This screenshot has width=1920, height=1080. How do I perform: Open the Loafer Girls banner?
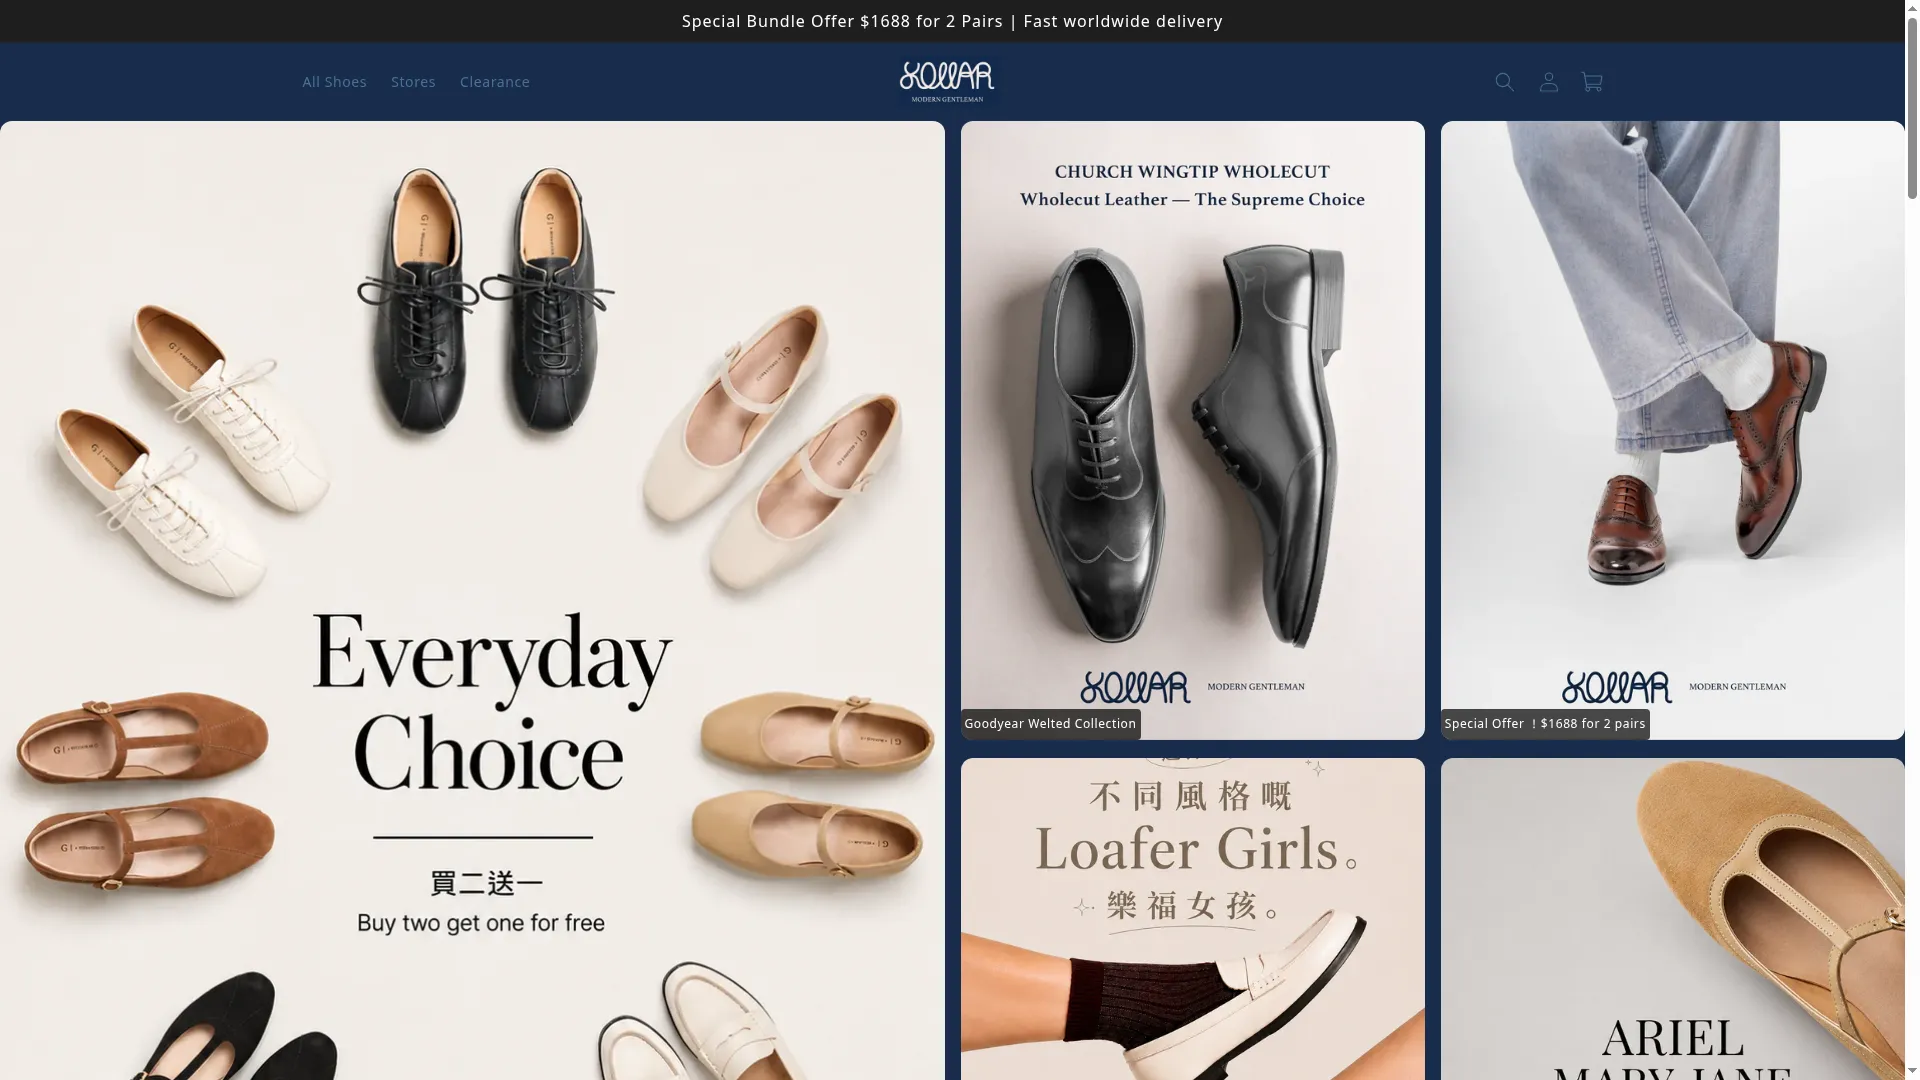[x=1192, y=919]
